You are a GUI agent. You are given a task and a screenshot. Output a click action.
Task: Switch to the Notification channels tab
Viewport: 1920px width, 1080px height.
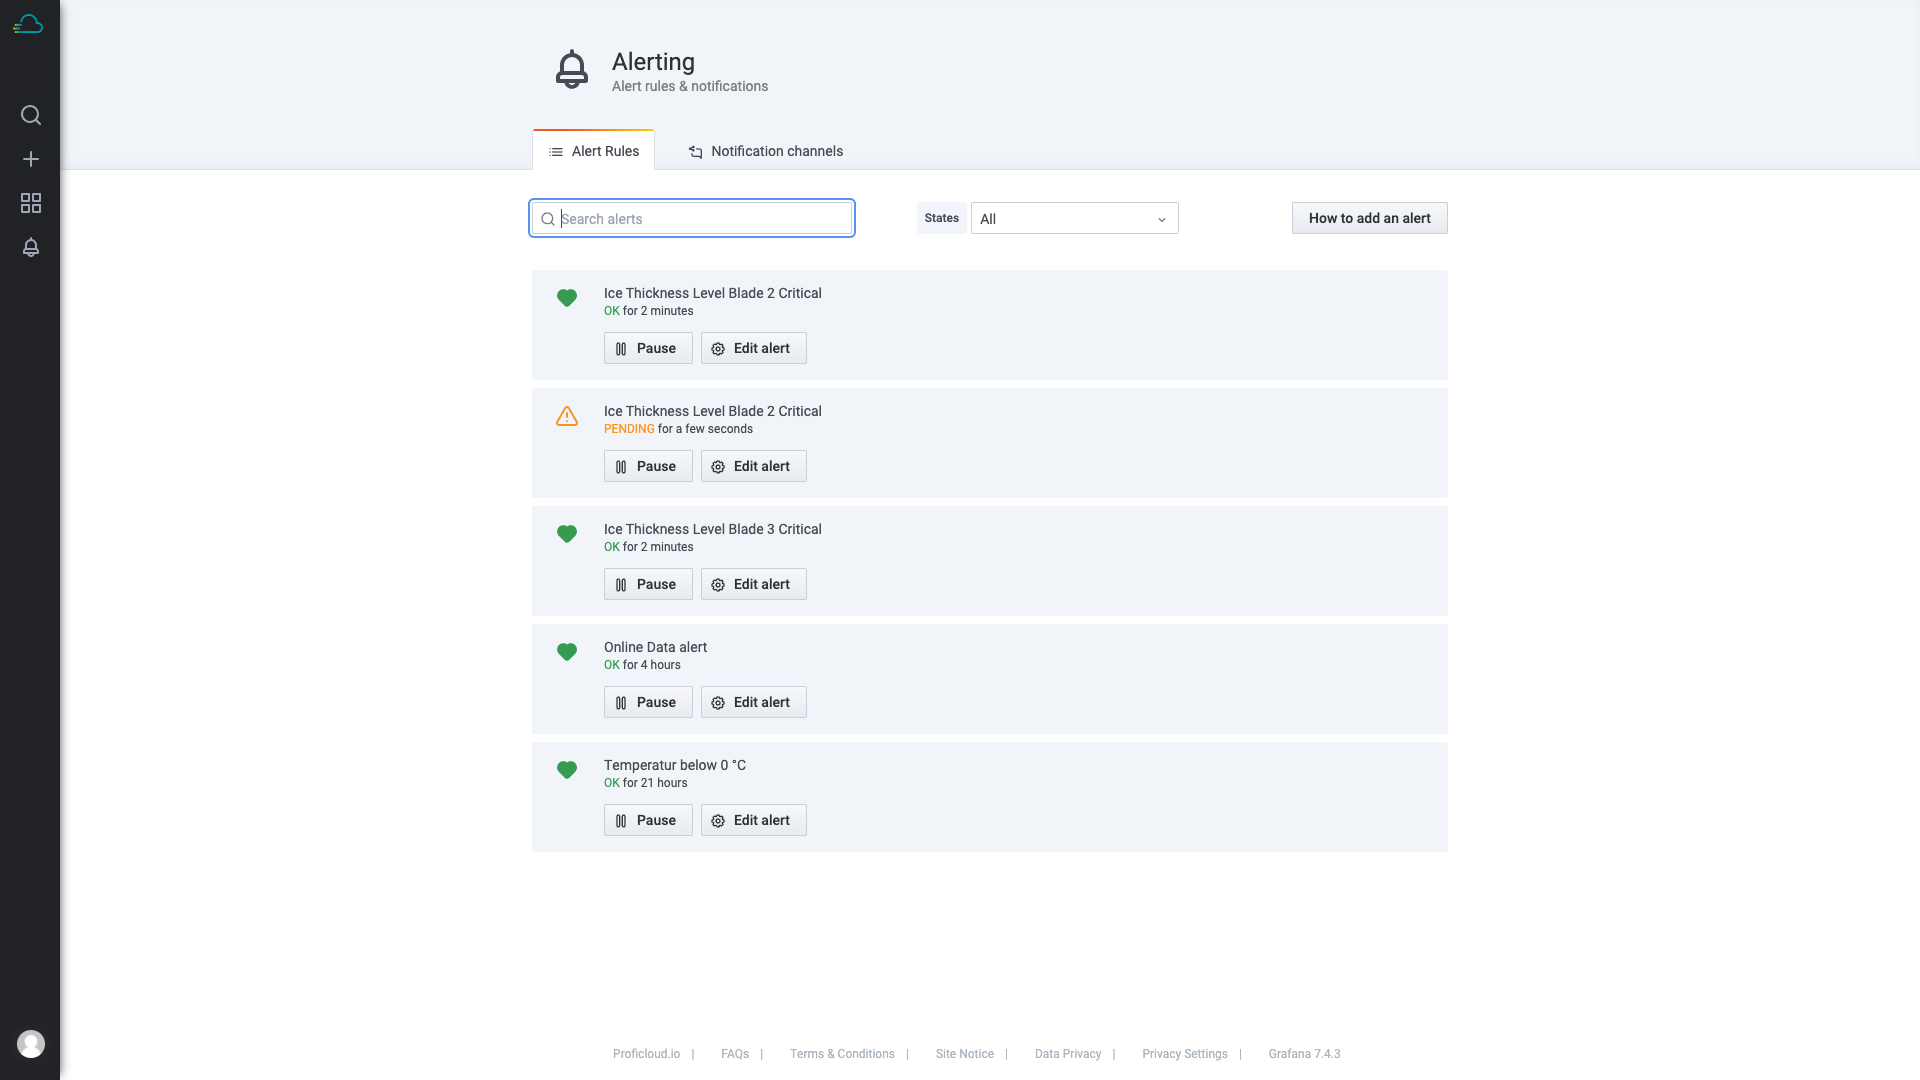[x=765, y=151]
